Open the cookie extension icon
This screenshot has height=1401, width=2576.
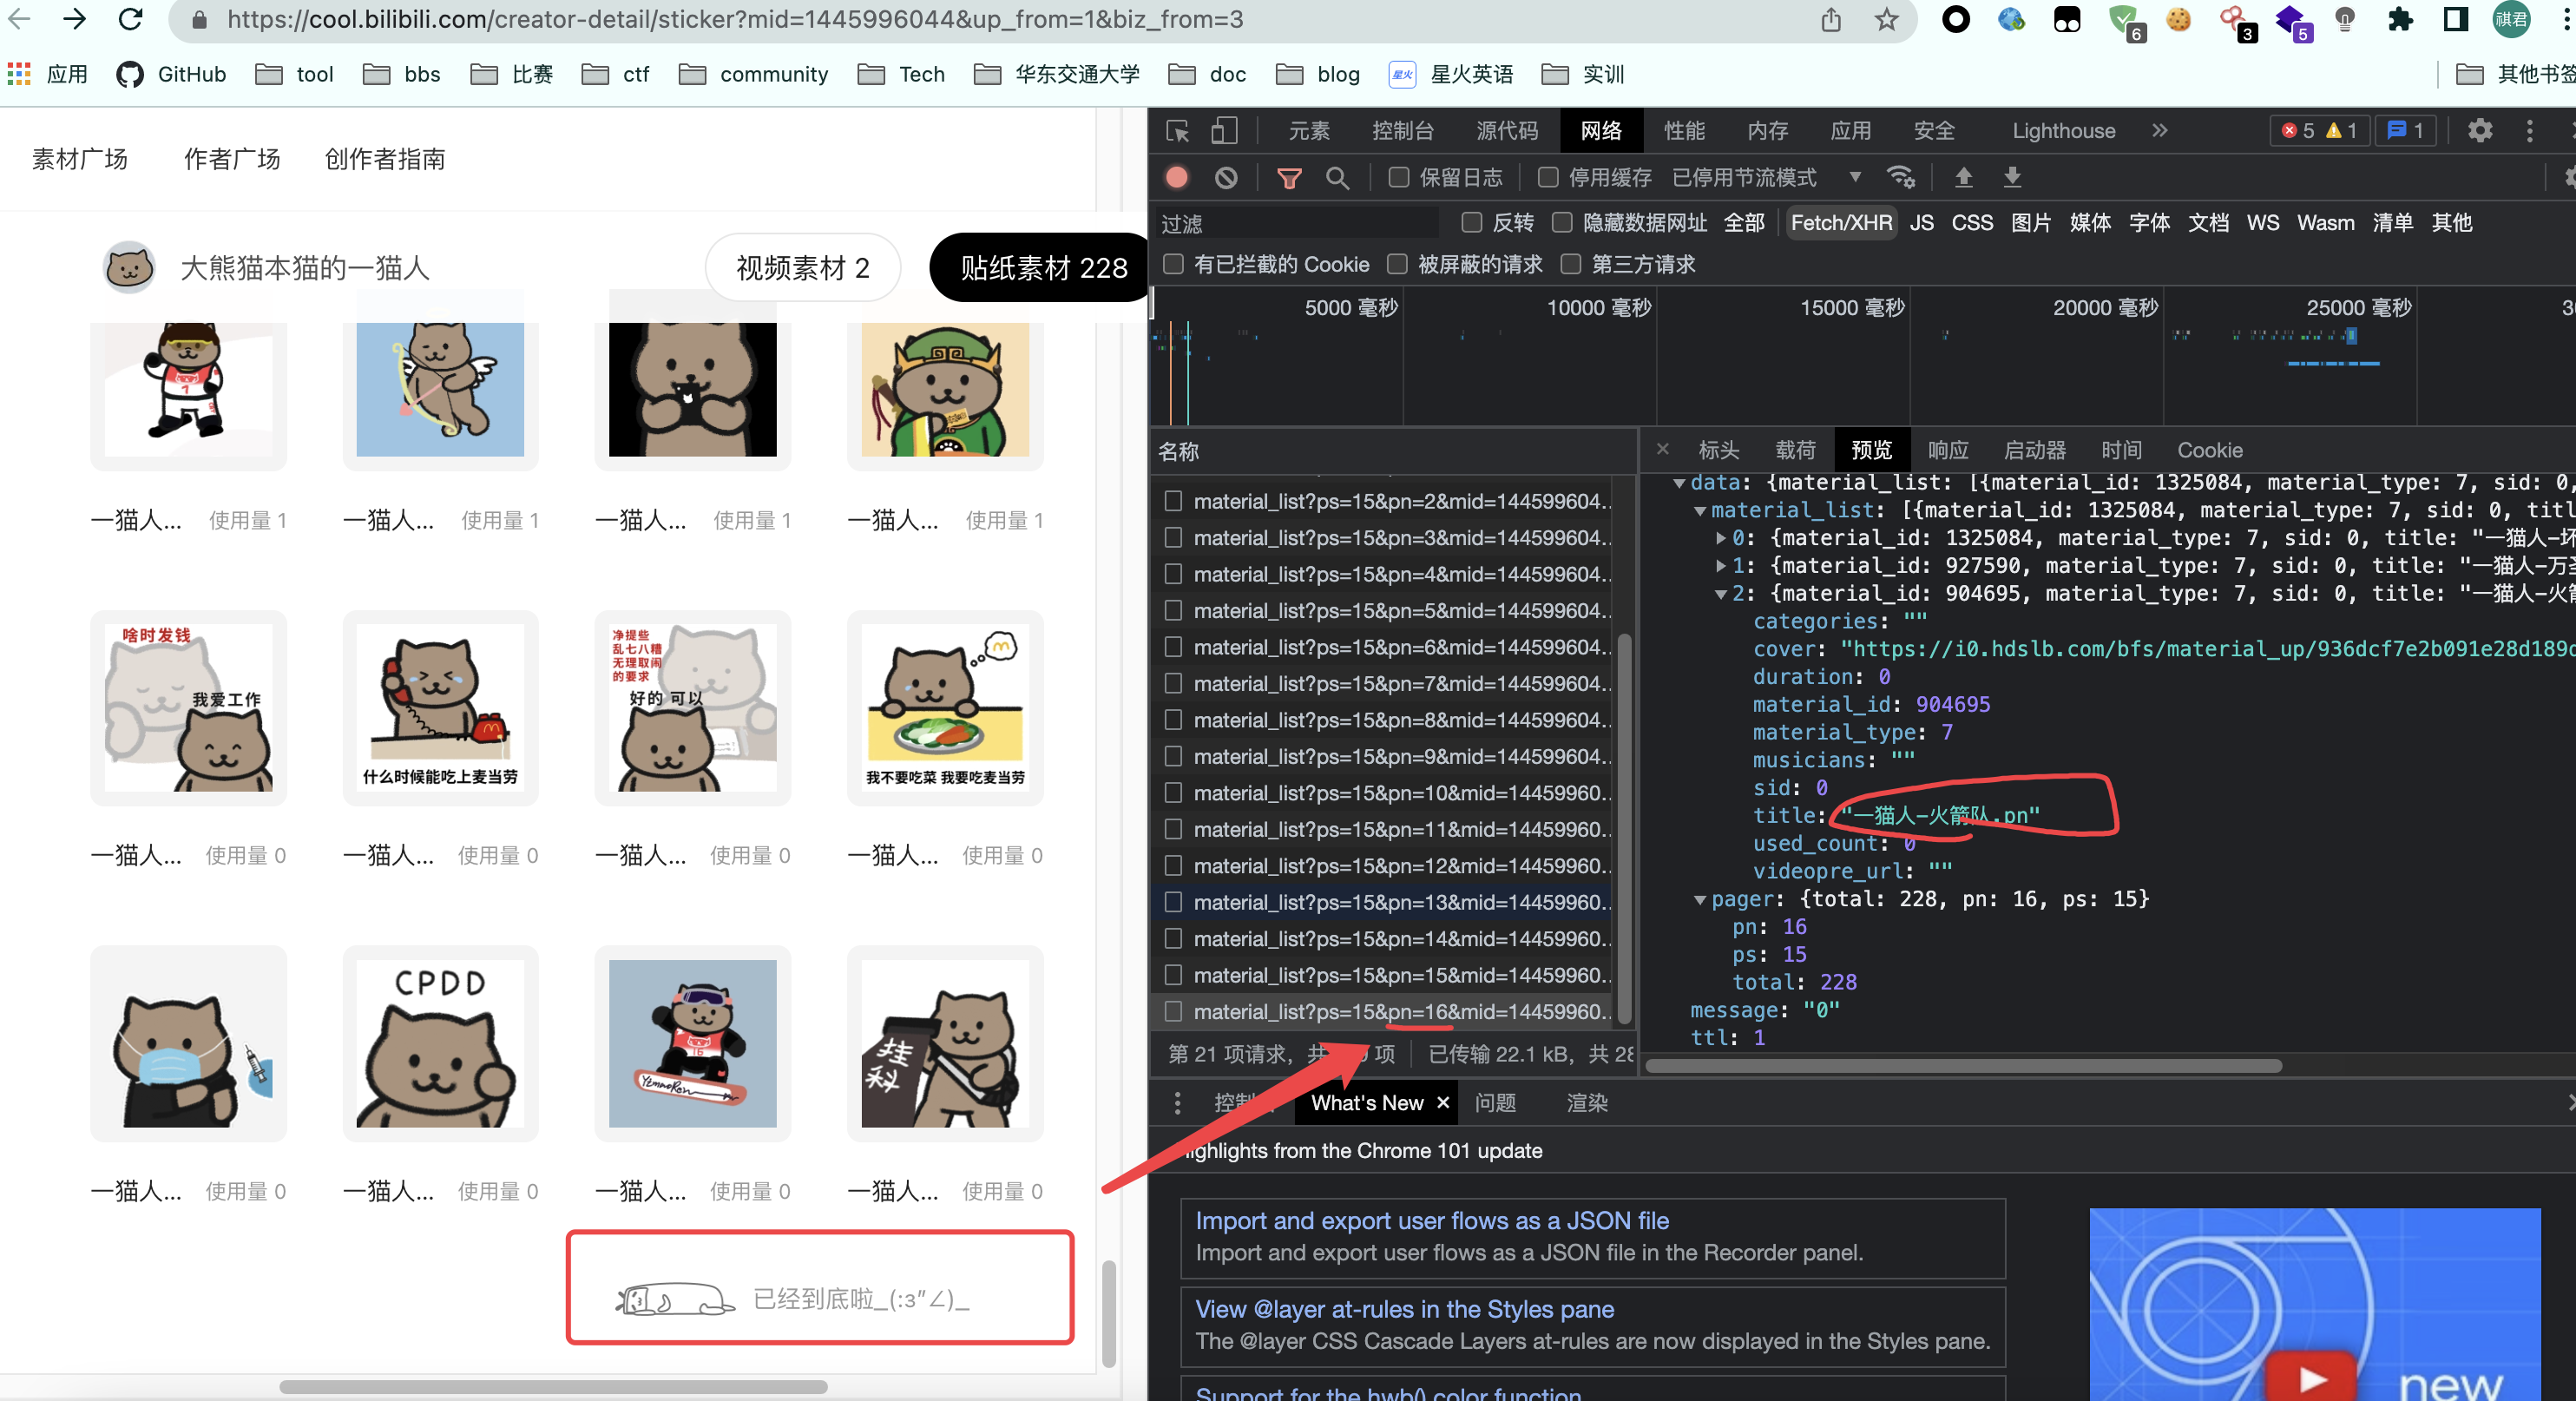(x=2178, y=19)
